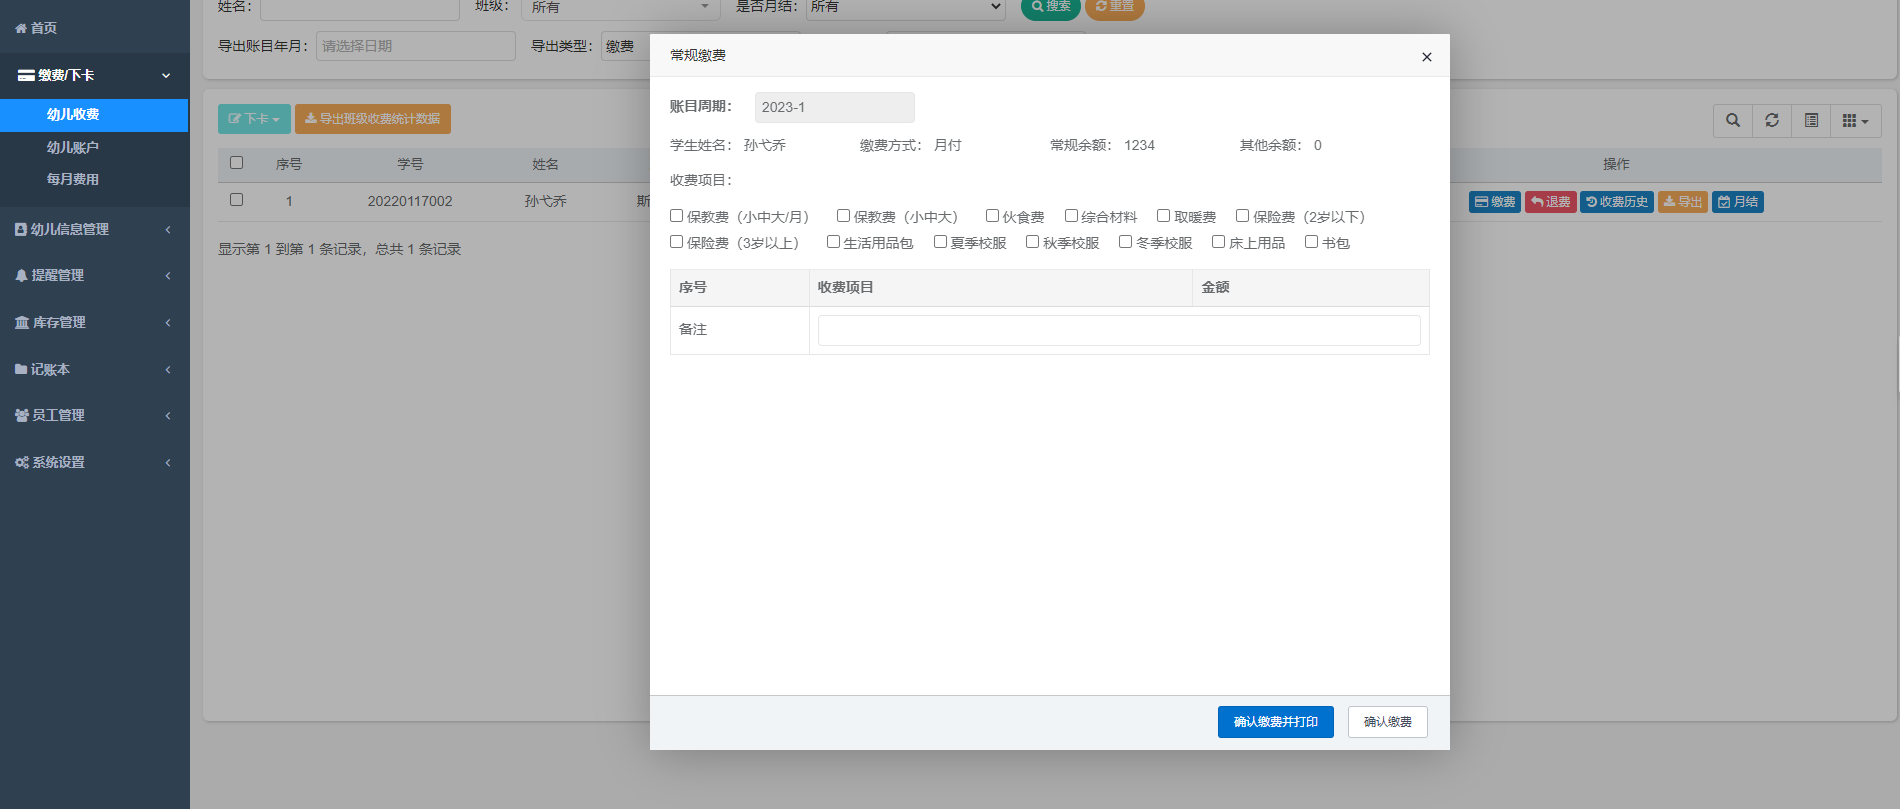Screen dimensions: 1900x809
Task: Click 确认缴费并打印 button
Action: point(1276,722)
